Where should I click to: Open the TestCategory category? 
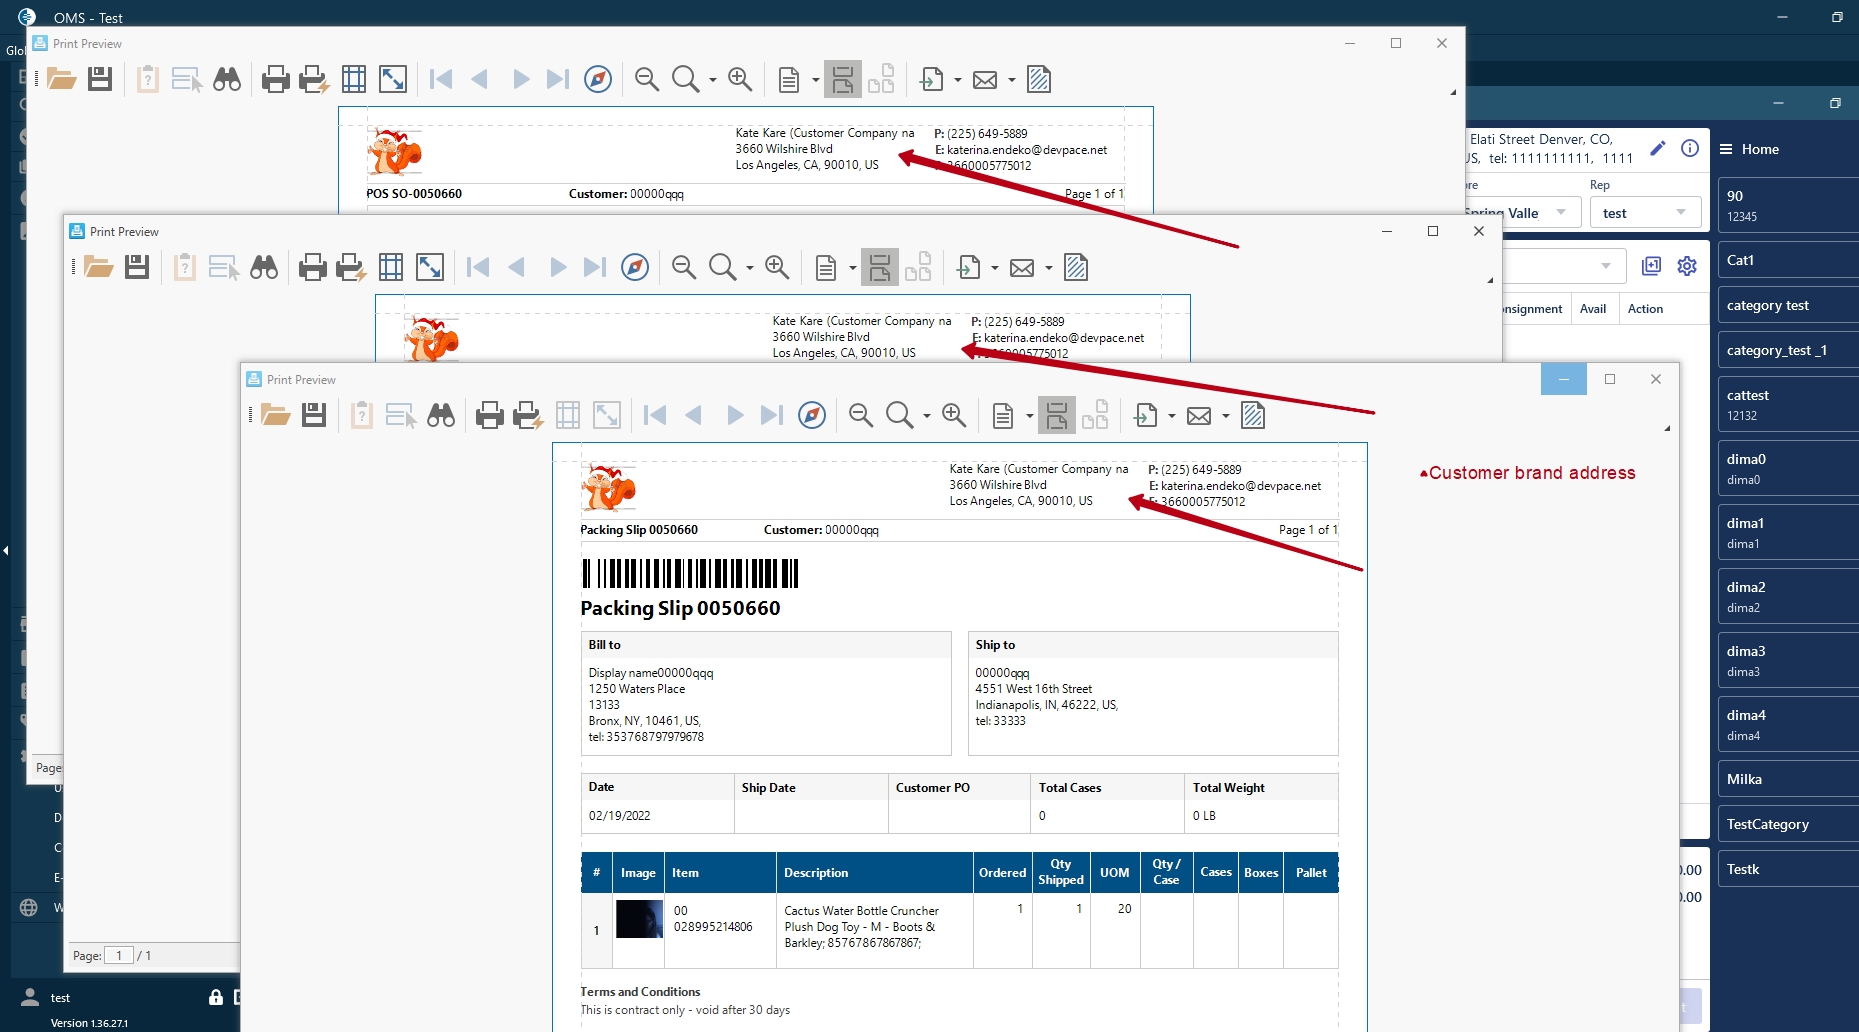(1788, 824)
